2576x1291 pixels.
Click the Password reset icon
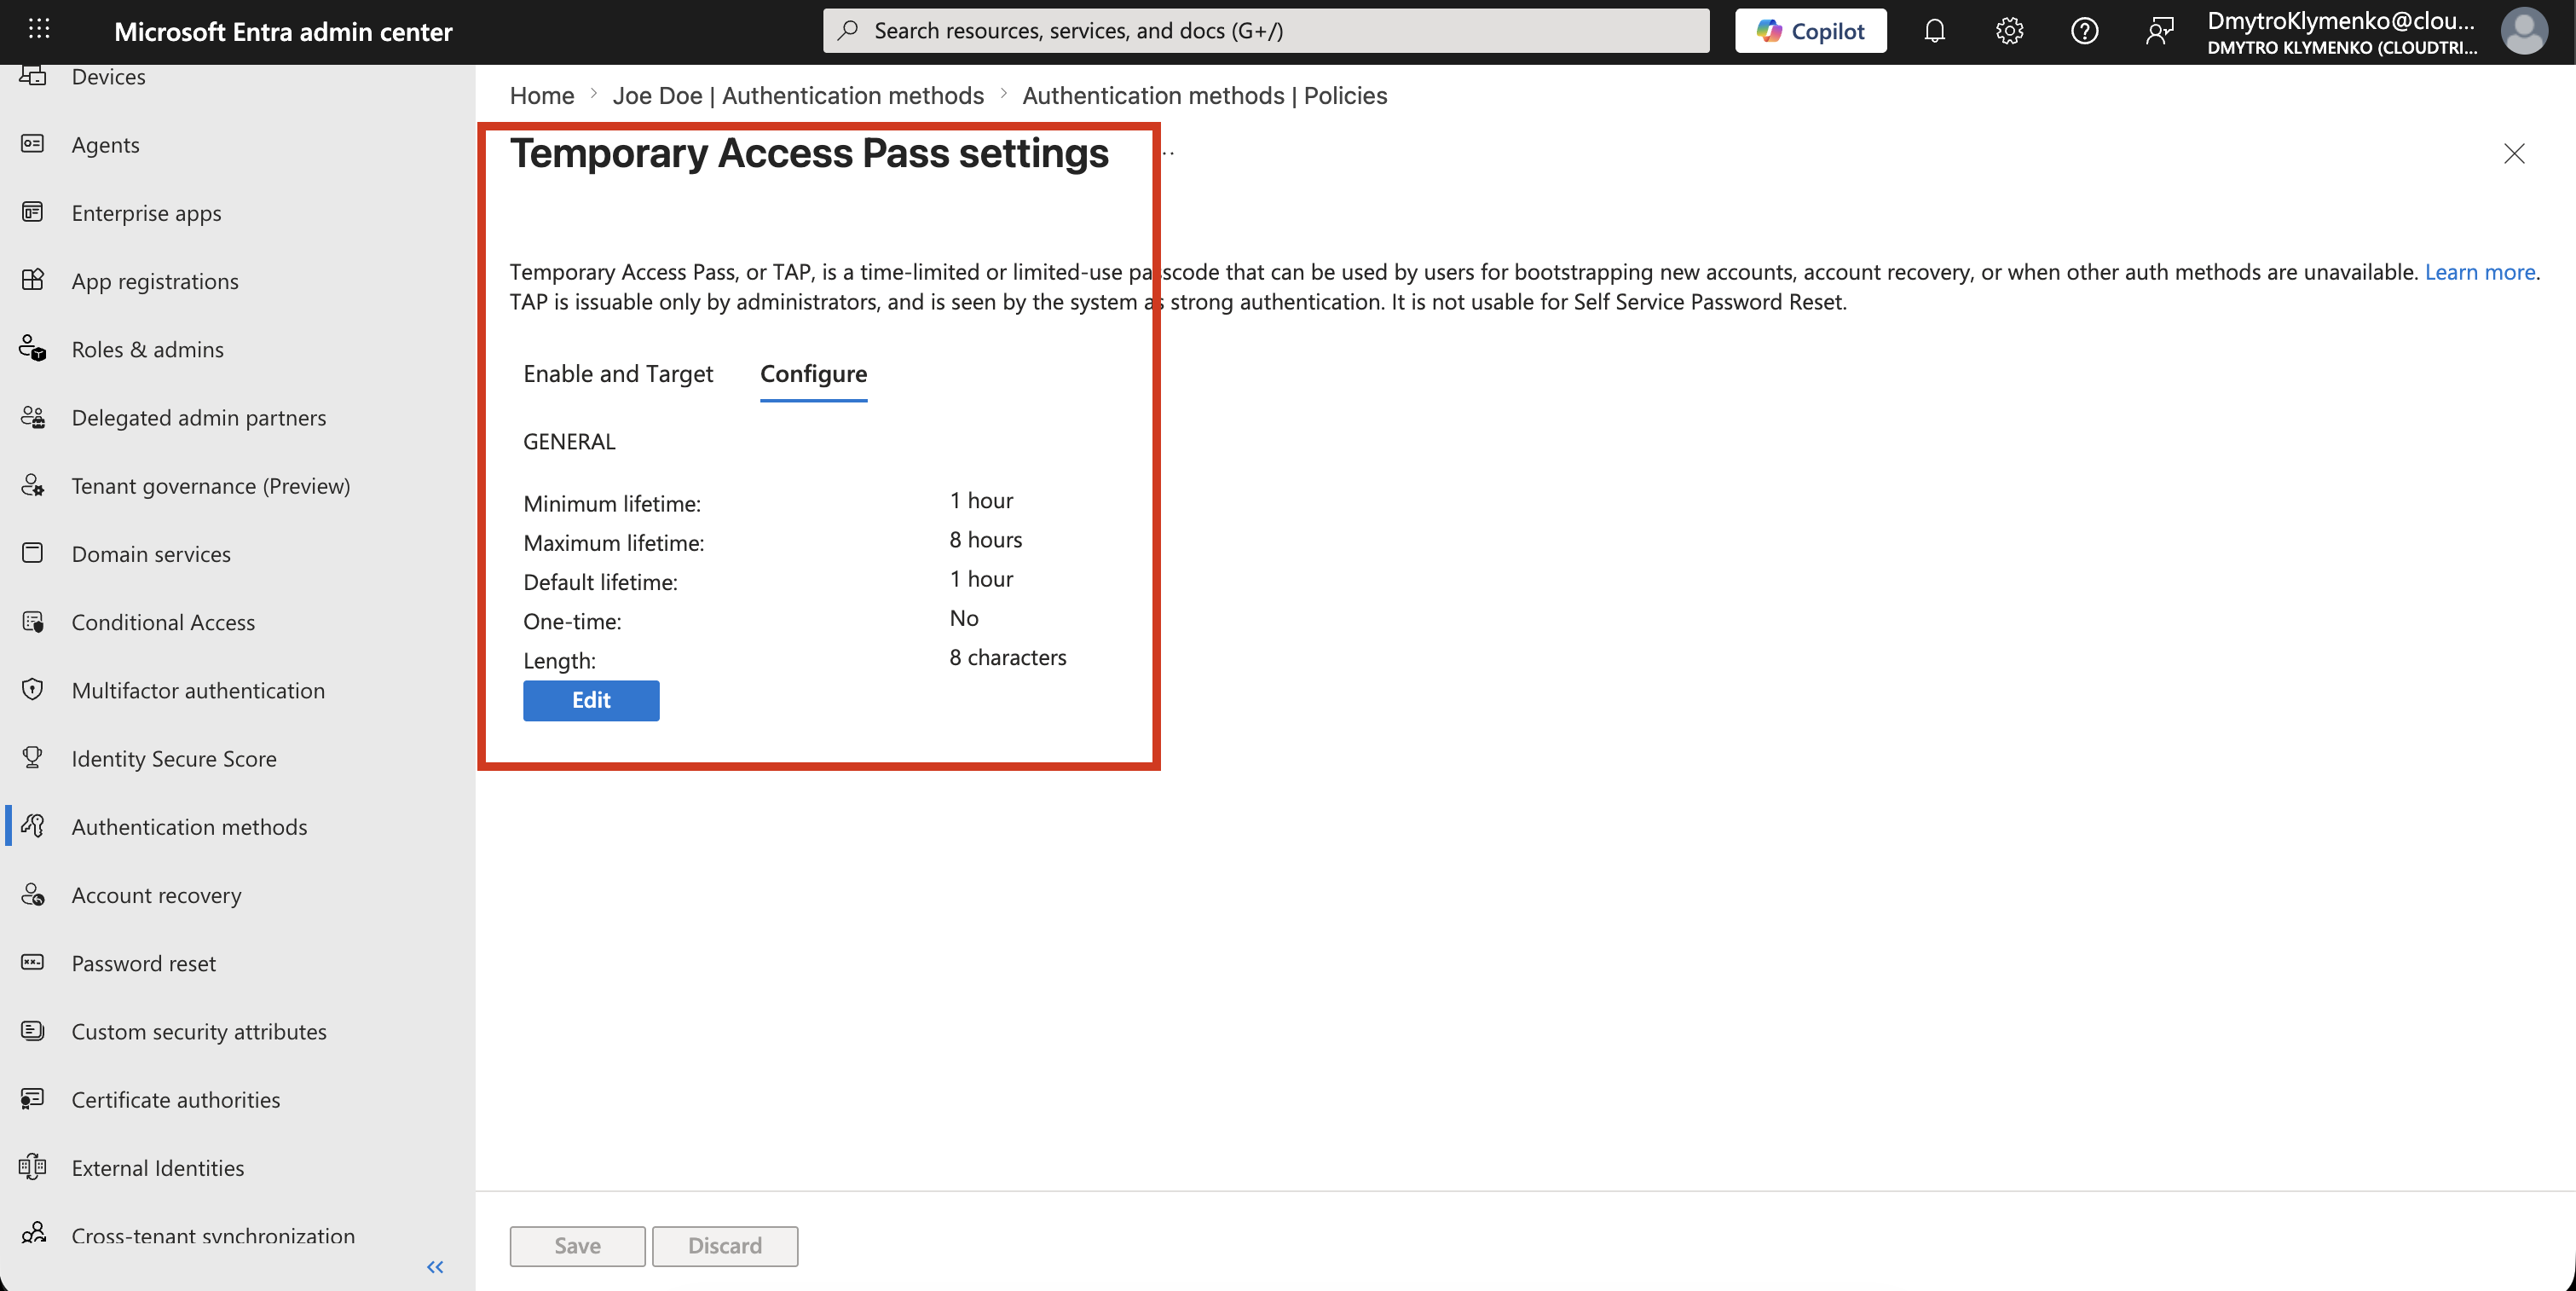(33, 962)
